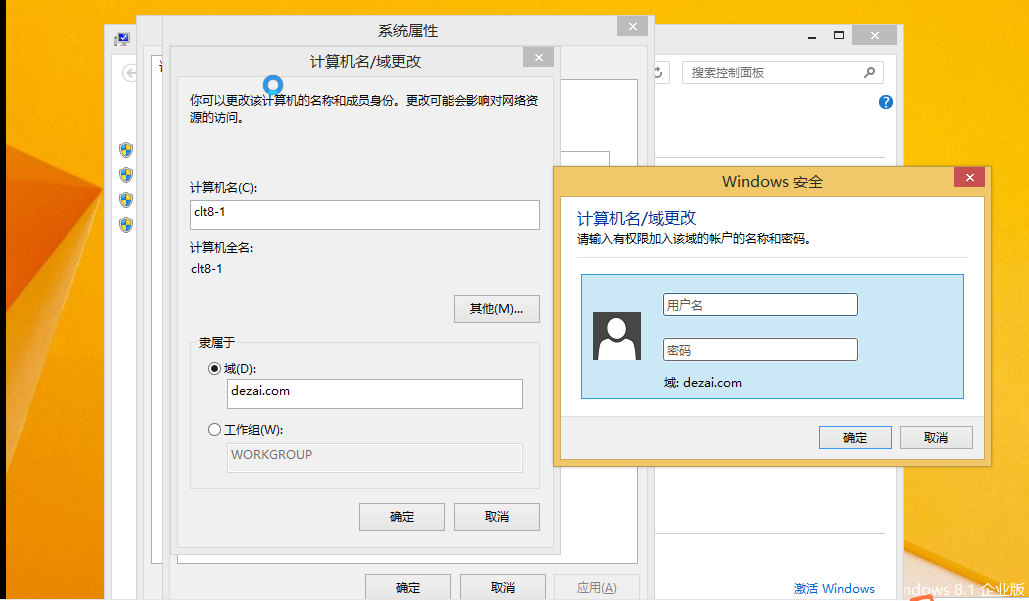Click the system icon in Control Panel title bar
The image size is (1029, 601).
coord(122,39)
